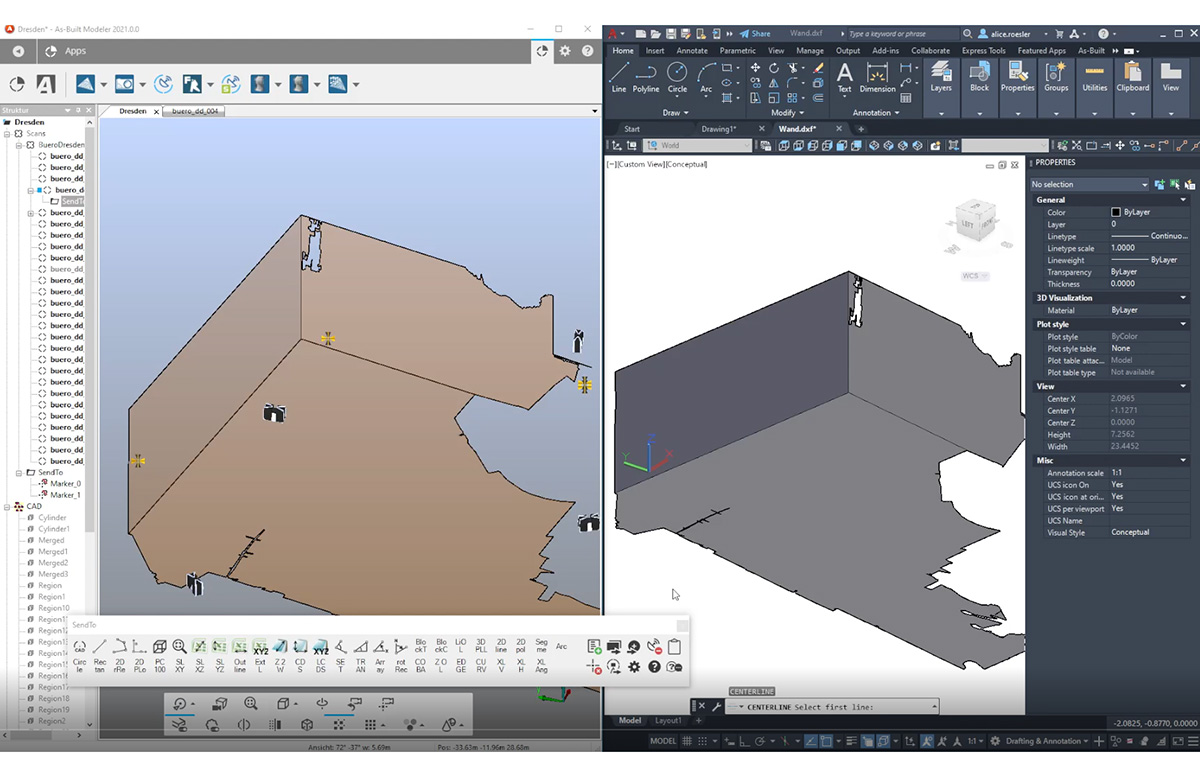Toggle grid display in the status bar

tap(689, 741)
